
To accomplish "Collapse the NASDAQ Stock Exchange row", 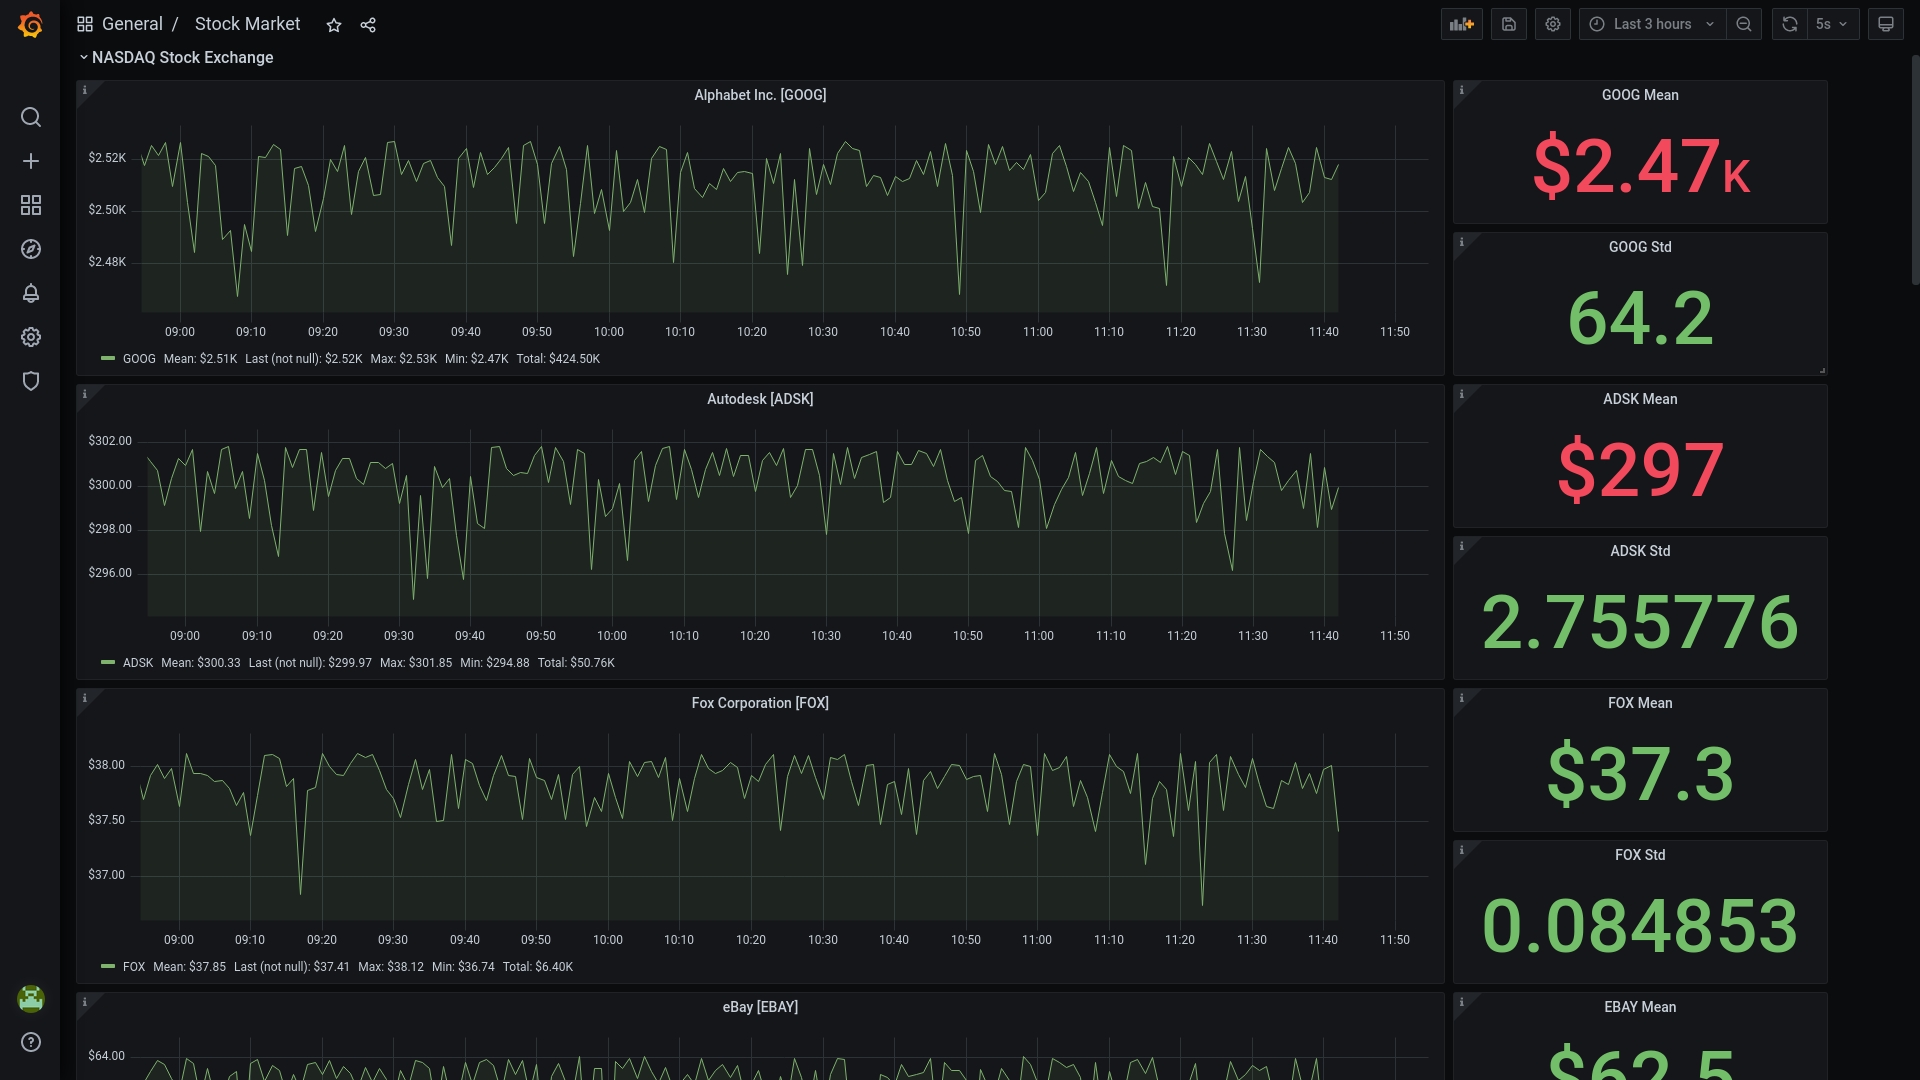I will (176, 57).
